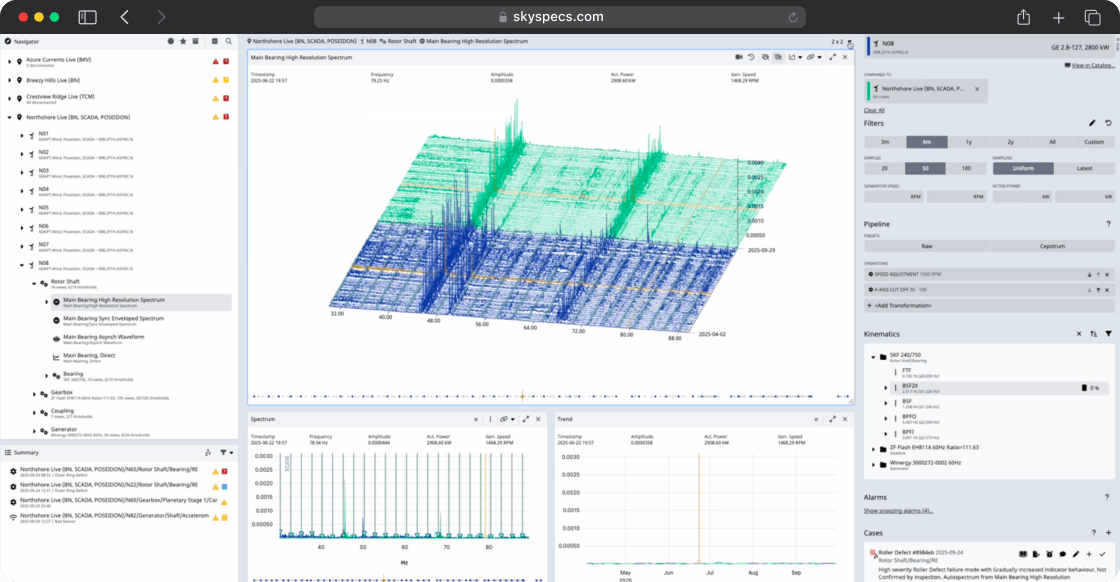The height and width of the screenshot is (582, 1120).
Task: Open the book icon on the Roller Defect case
Action: click(1023, 554)
